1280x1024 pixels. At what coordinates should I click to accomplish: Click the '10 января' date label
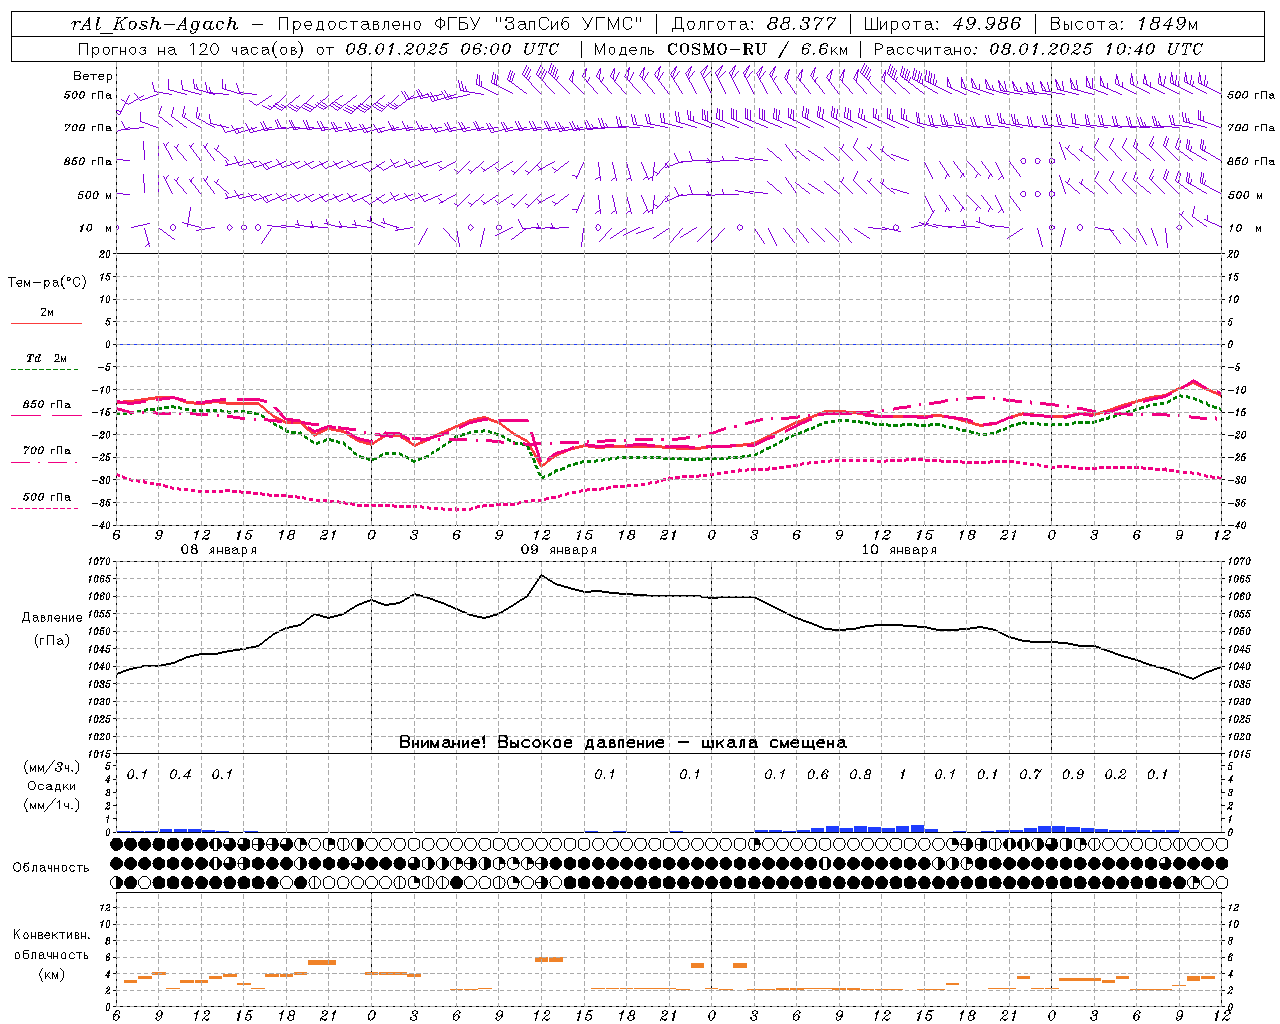point(899,550)
